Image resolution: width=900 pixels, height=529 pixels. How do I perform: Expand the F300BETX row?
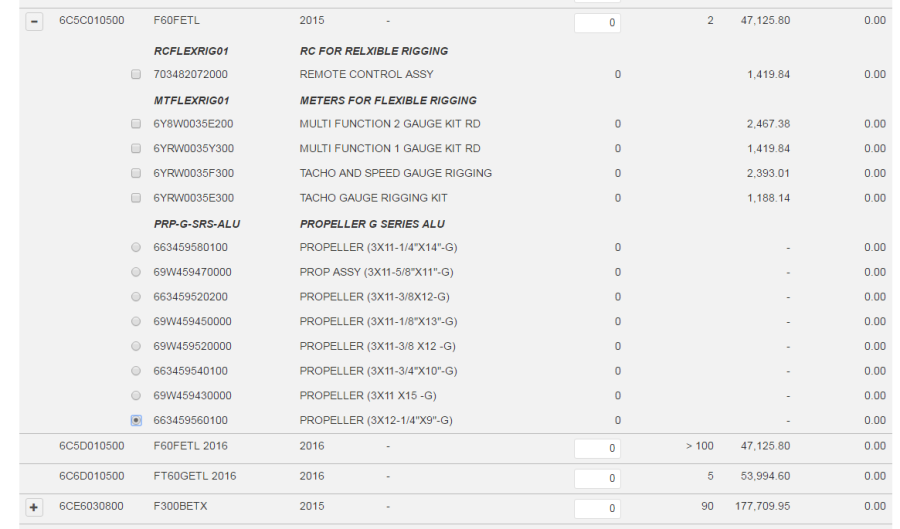click(x=34, y=508)
